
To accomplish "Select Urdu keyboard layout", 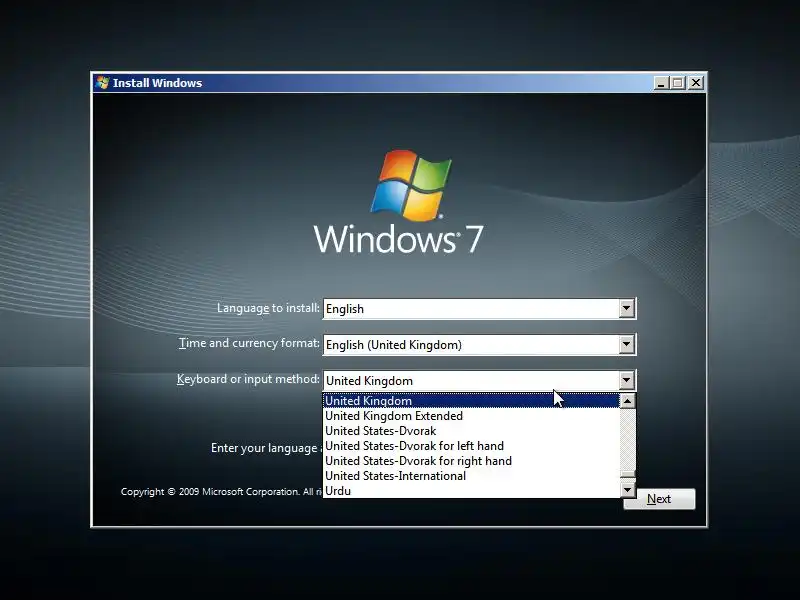I will point(471,490).
